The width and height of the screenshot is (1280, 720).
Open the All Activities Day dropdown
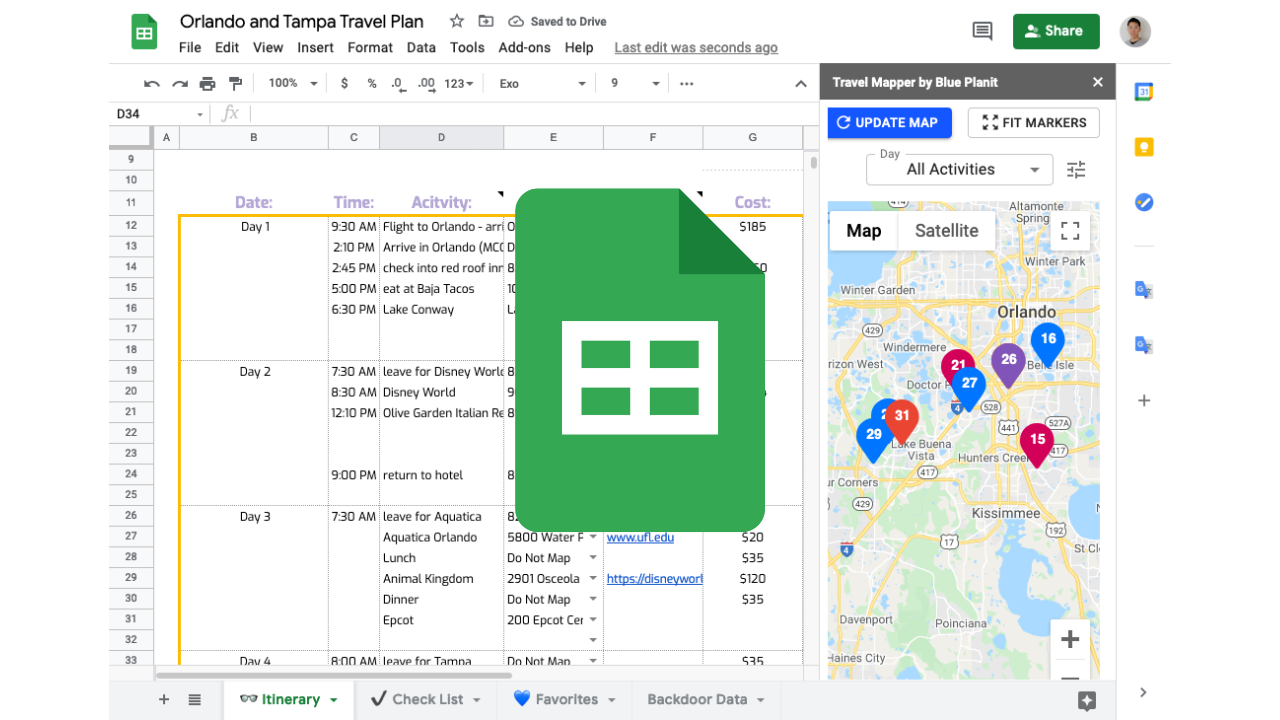[959, 170]
